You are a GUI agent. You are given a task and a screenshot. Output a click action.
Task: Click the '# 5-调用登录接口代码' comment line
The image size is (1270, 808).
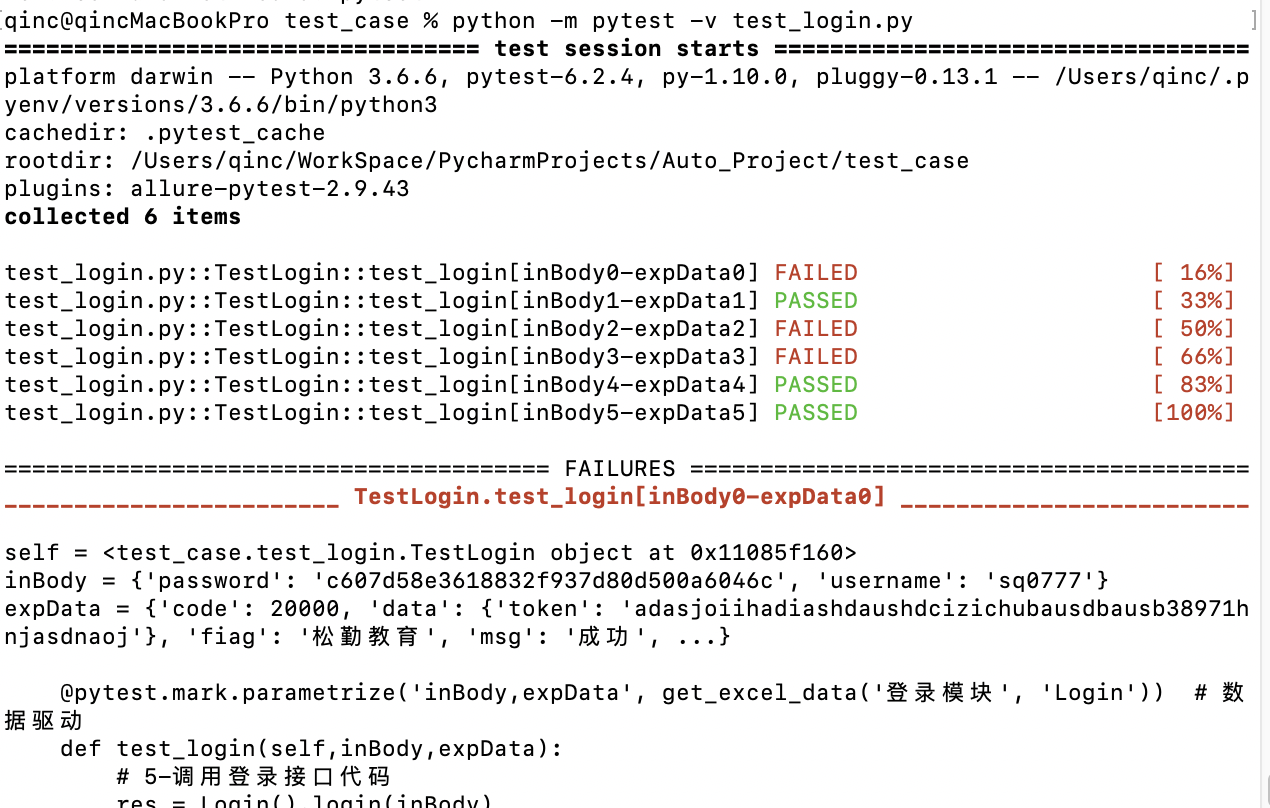pyautogui.click(x=253, y=777)
